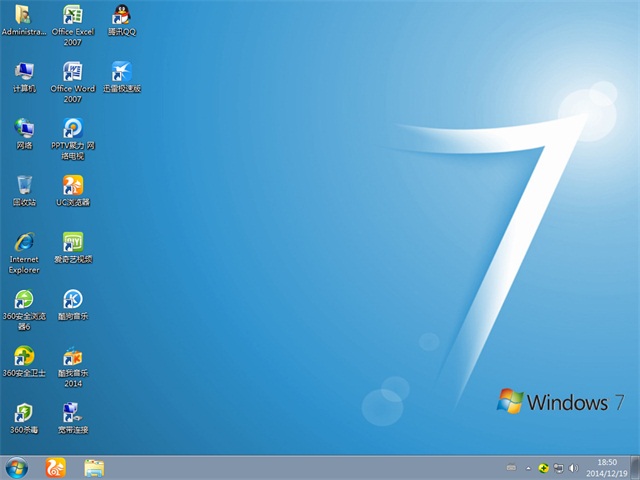Click UC Browser pinned on the taskbar

pyautogui.click(x=56, y=468)
